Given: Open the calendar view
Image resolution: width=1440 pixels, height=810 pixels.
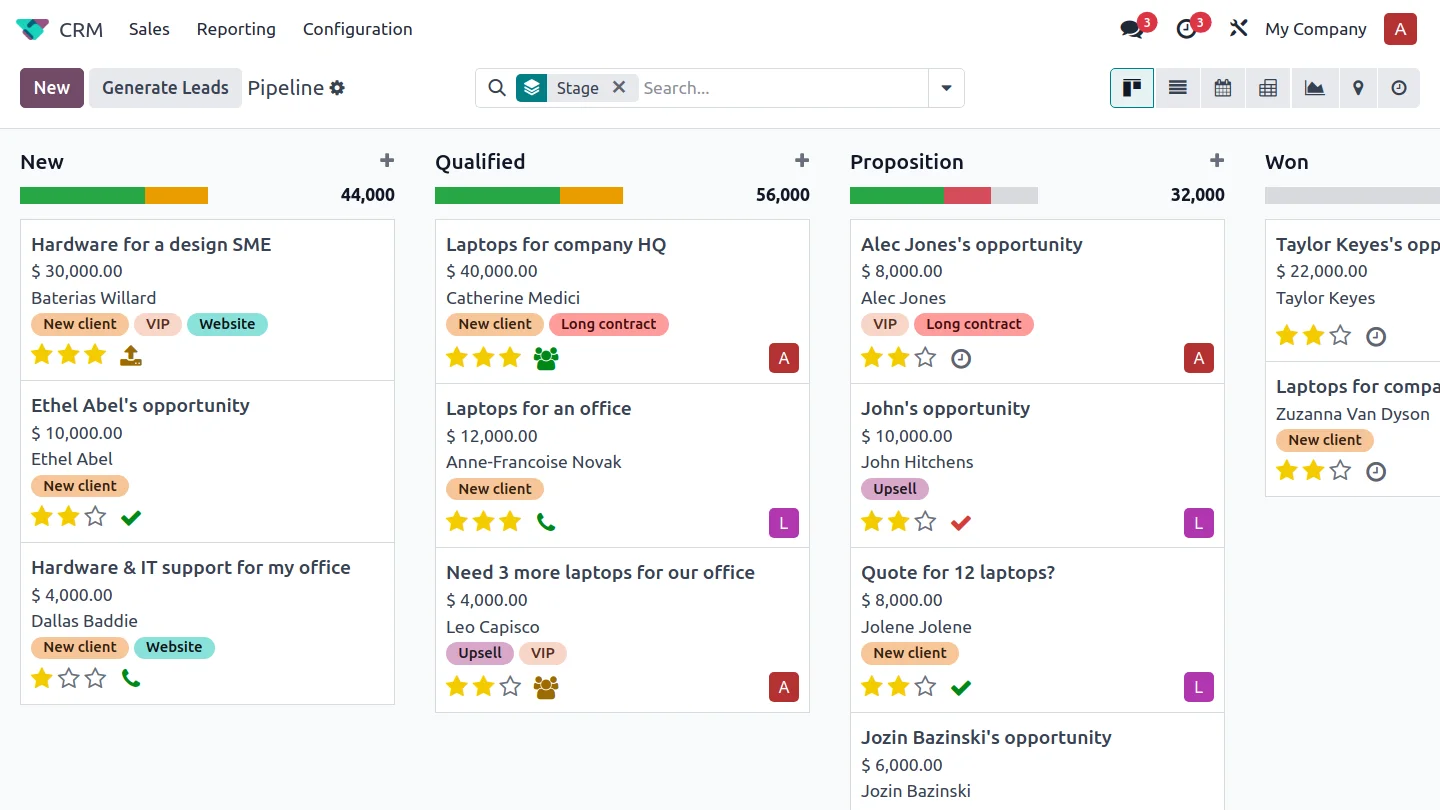Looking at the screenshot, I should (1222, 88).
